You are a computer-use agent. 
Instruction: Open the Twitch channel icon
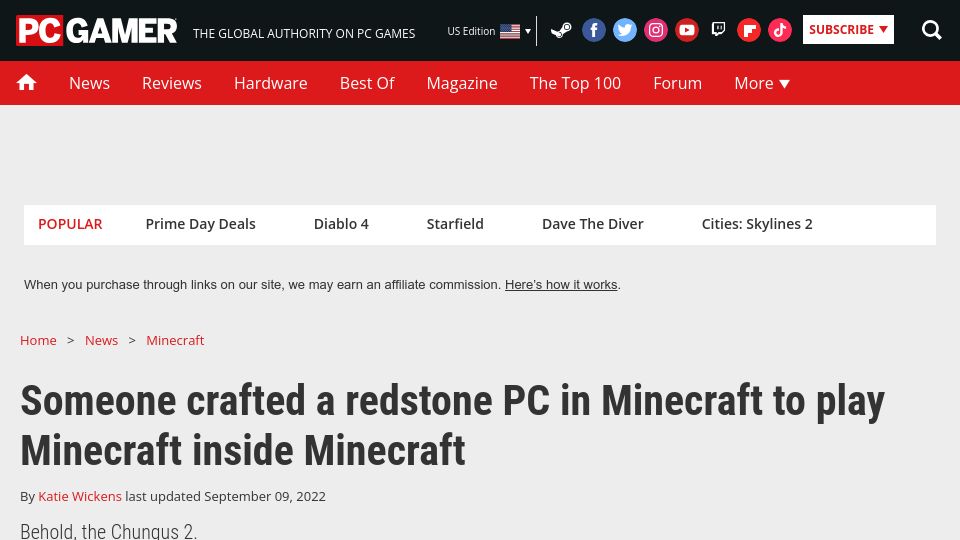point(718,29)
